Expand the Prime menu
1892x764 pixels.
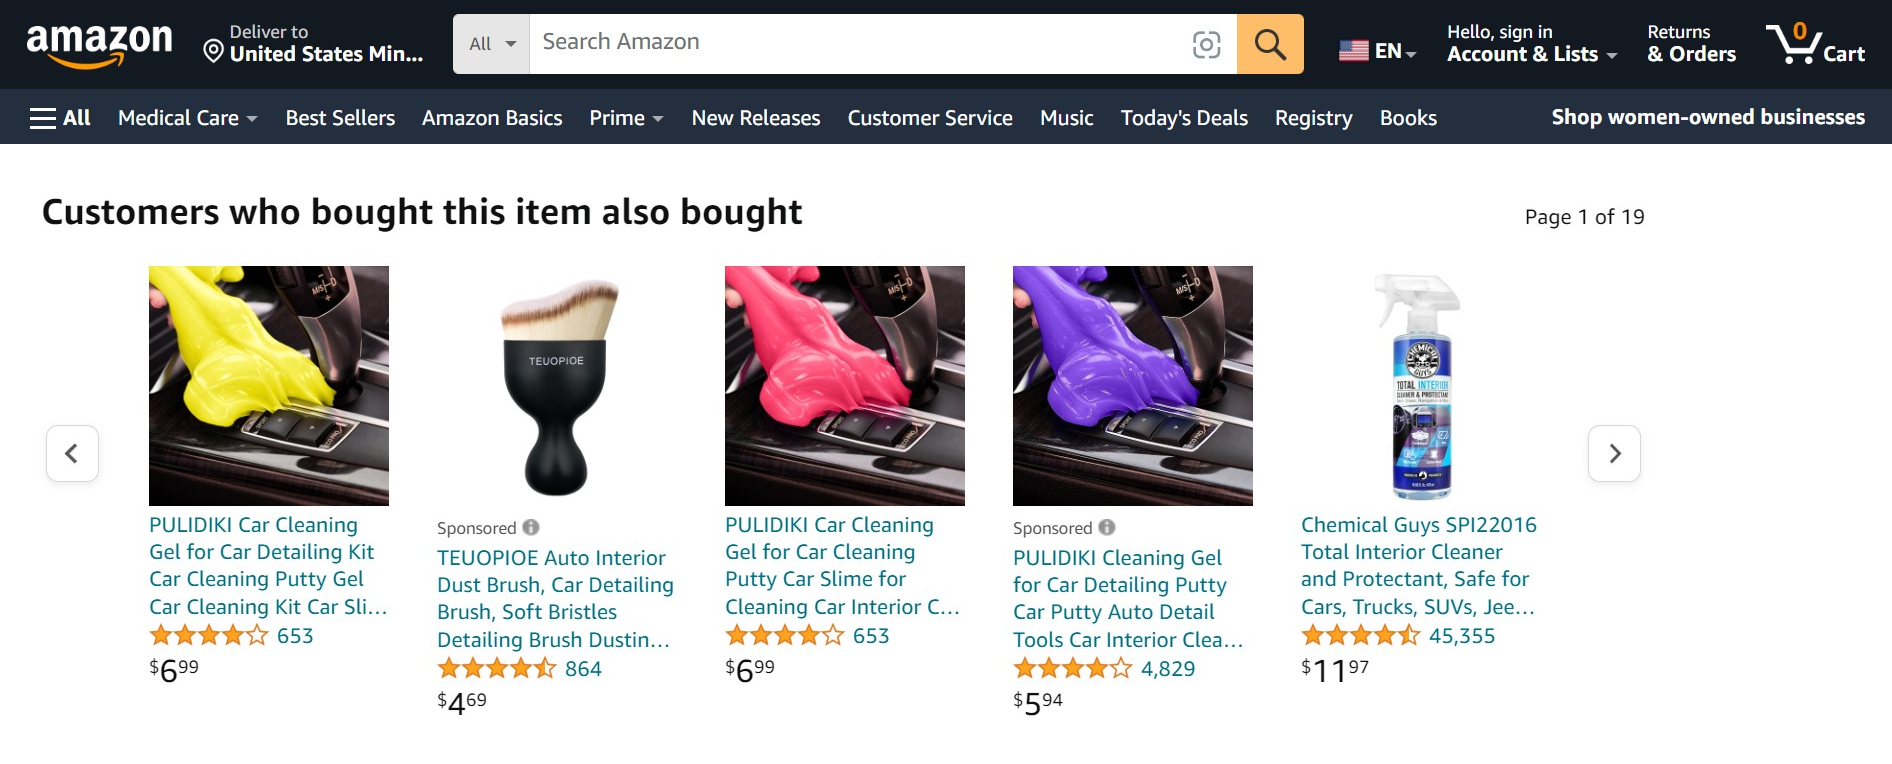625,117
